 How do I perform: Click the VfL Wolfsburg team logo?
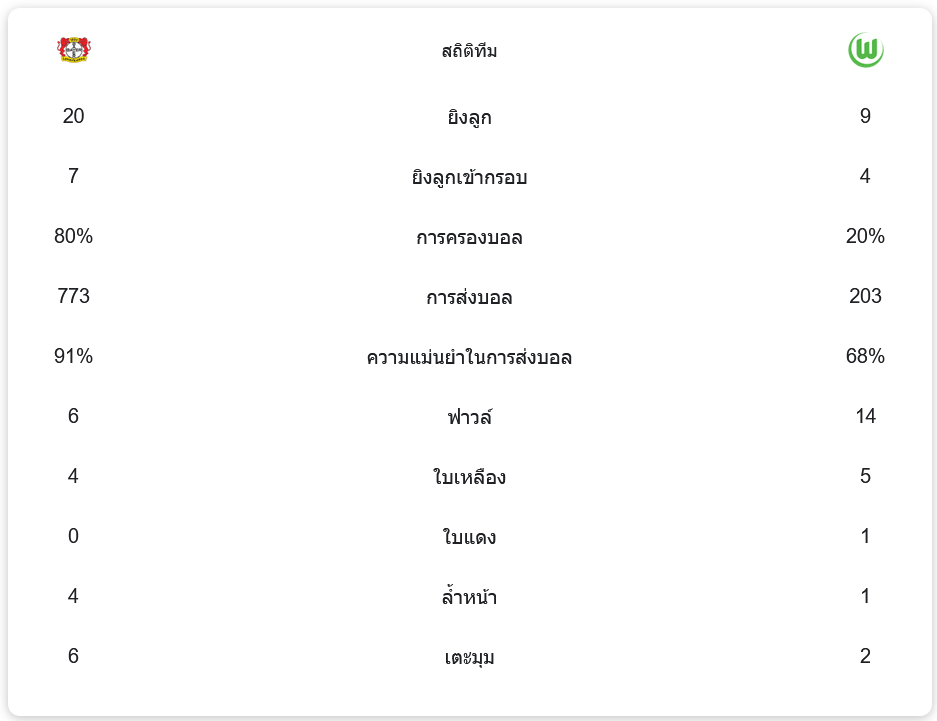click(x=865, y=50)
